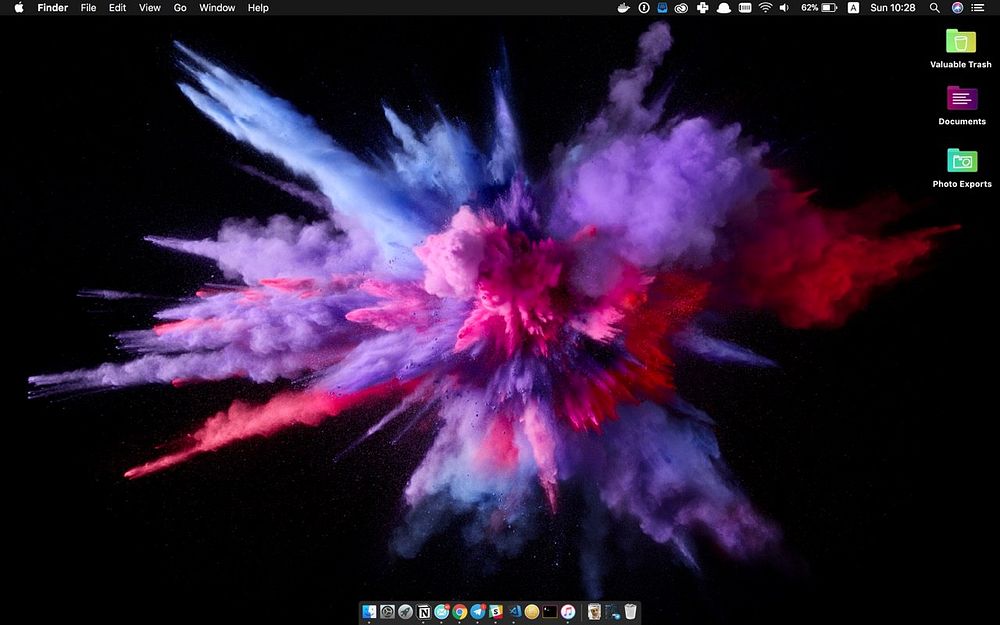Launch the Launchpad rocket icon
Viewport: 1000px width, 625px height.
pyautogui.click(x=405, y=612)
